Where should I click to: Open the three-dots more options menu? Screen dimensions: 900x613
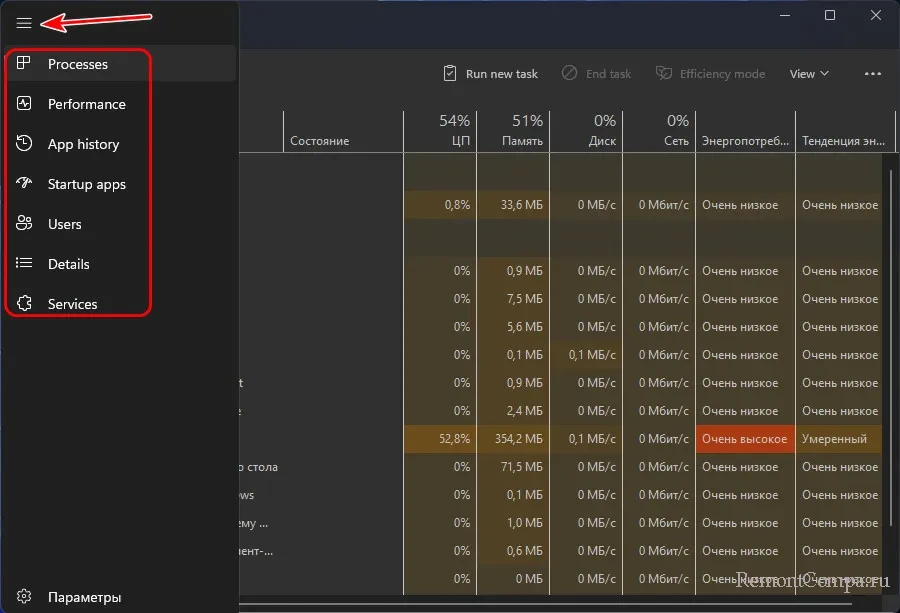click(x=872, y=73)
